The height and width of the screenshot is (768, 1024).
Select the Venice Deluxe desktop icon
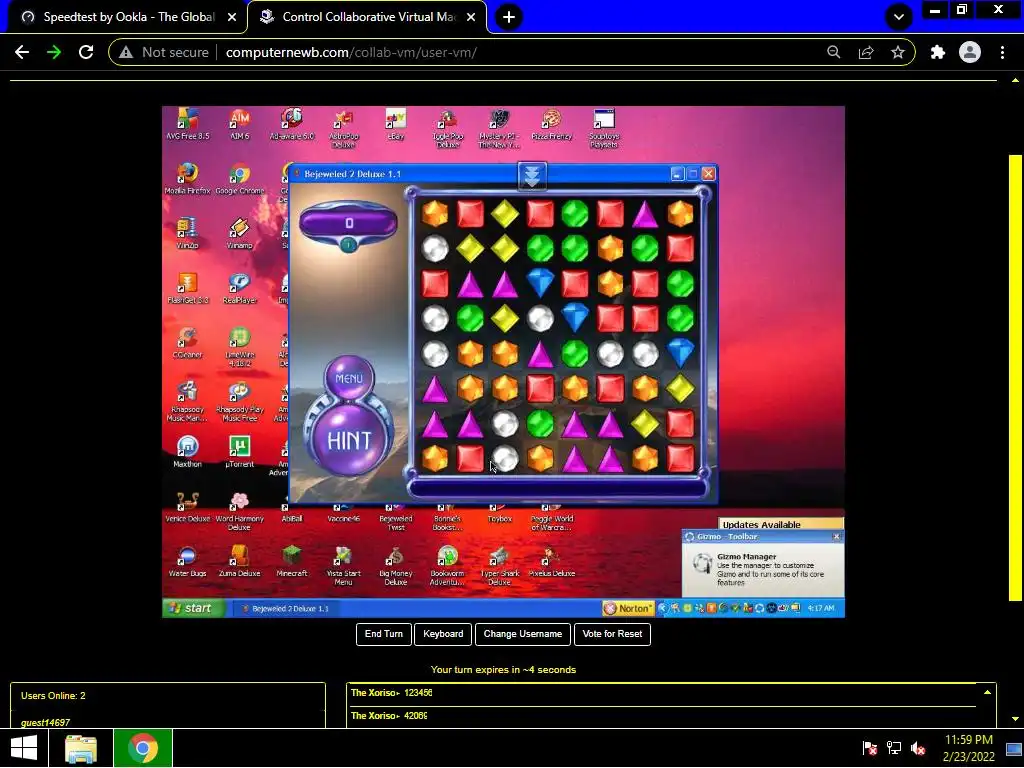pyautogui.click(x=187, y=507)
